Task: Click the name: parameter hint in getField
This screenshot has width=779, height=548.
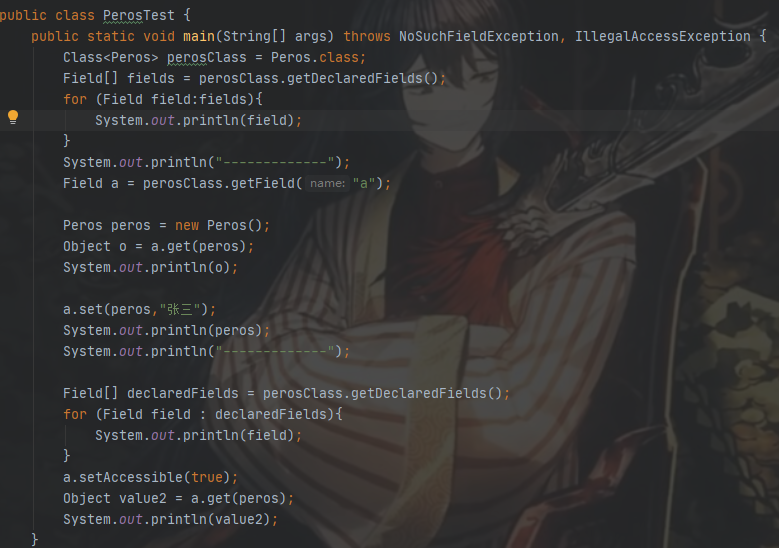Action: point(327,183)
